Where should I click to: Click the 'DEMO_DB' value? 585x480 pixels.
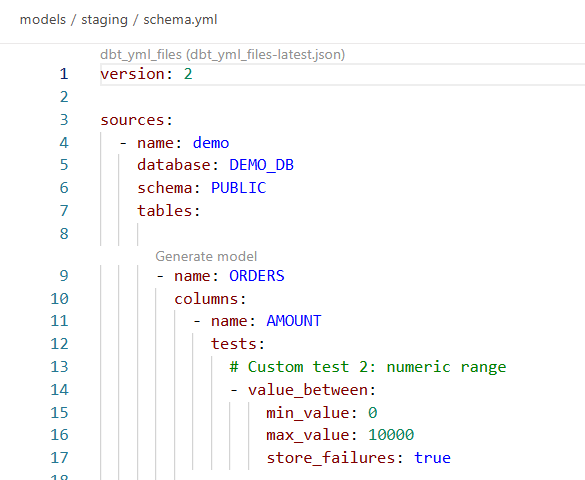coord(261,165)
